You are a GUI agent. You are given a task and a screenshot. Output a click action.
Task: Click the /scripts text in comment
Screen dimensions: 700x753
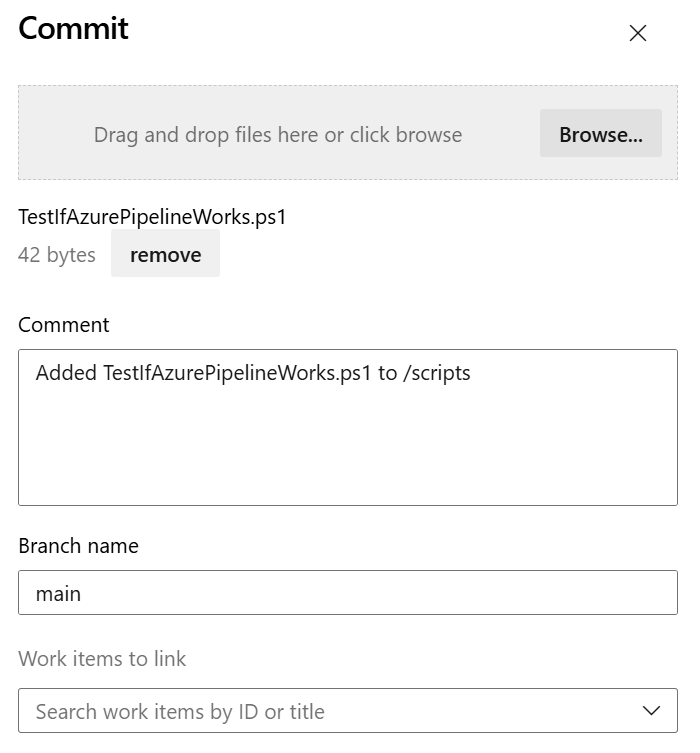tap(436, 374)
